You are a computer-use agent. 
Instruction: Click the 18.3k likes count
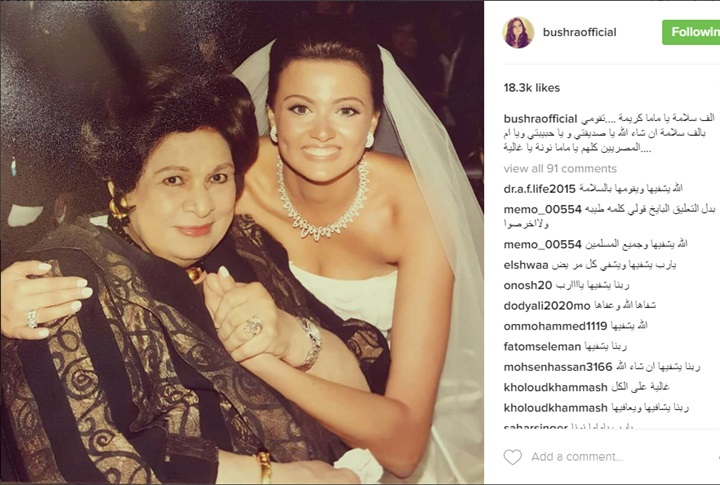[x=532, y=88]
